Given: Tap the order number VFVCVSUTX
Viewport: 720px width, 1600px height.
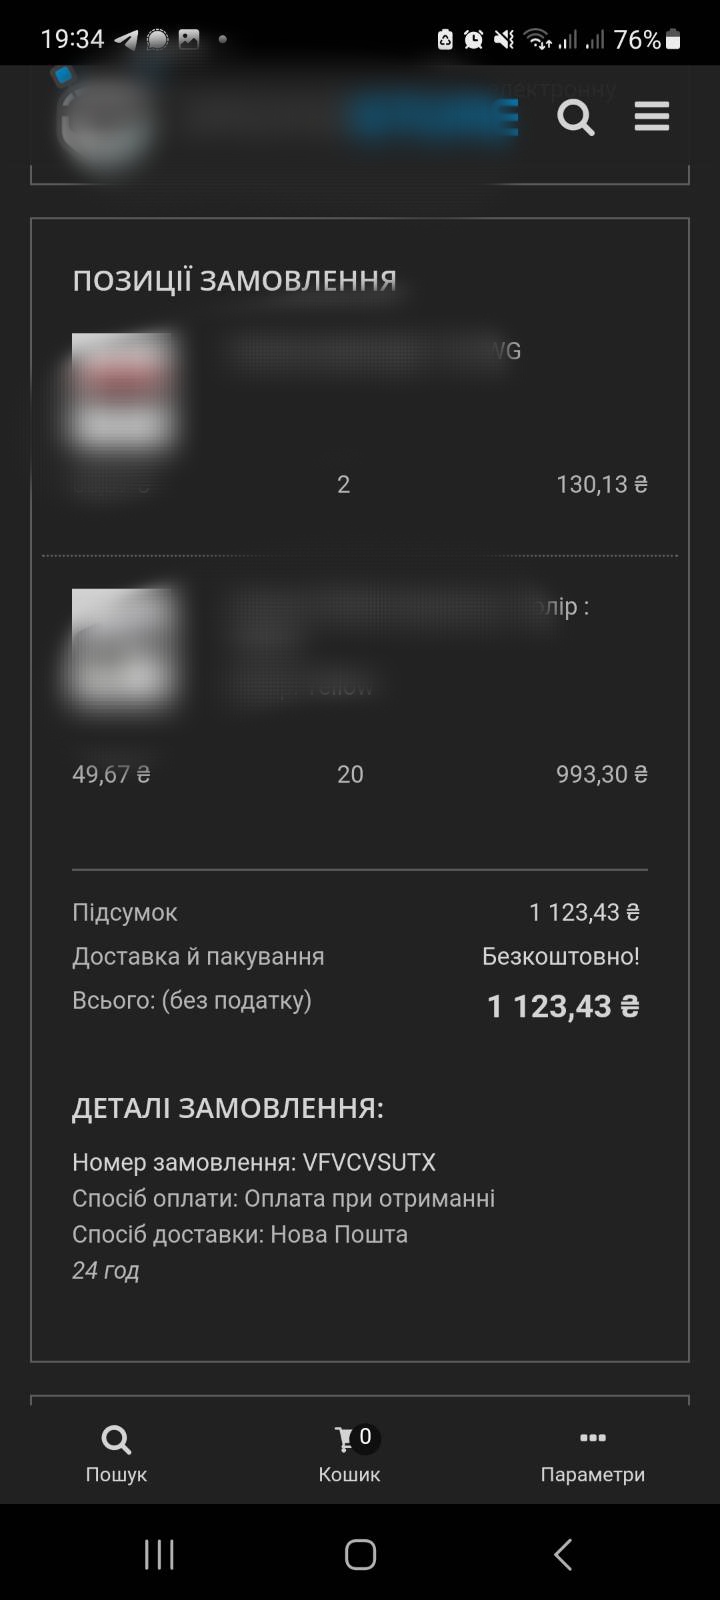Looking at the screenshot, I should tap(369, 1162).
